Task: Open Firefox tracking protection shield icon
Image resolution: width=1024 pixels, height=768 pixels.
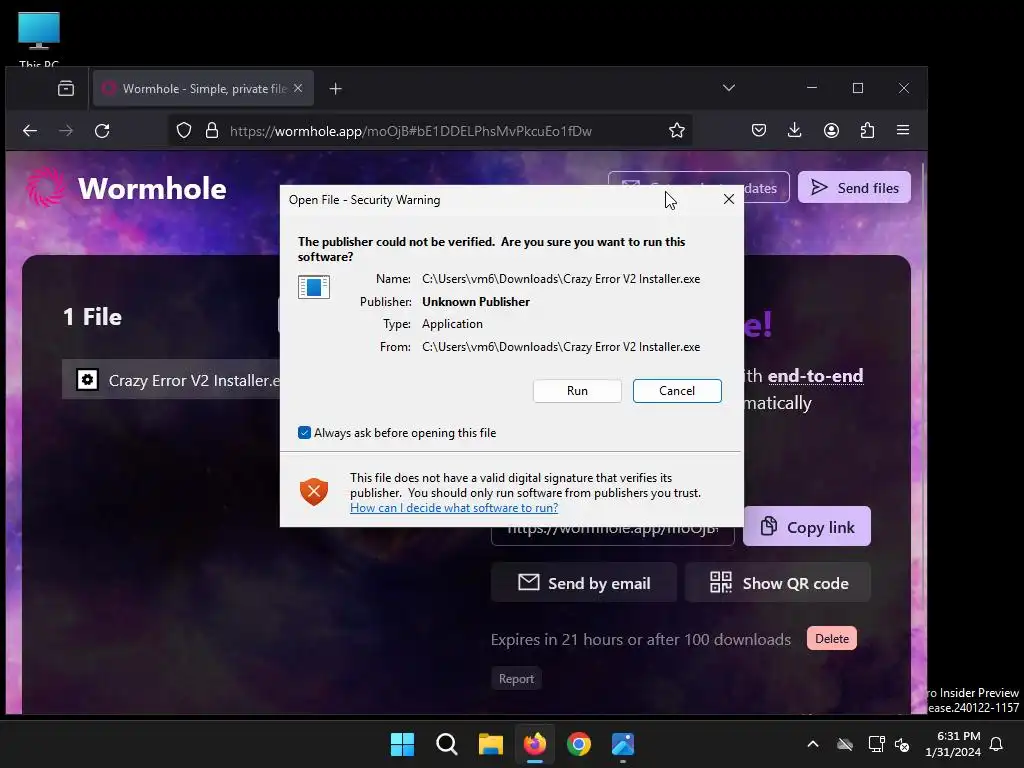Action: [x=184, y=131]
